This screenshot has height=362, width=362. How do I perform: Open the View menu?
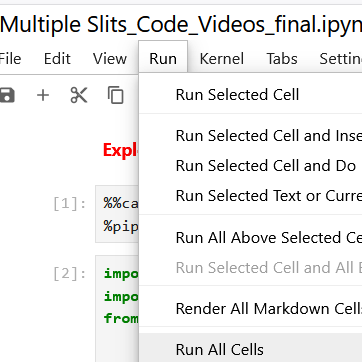tap(110, 59)
